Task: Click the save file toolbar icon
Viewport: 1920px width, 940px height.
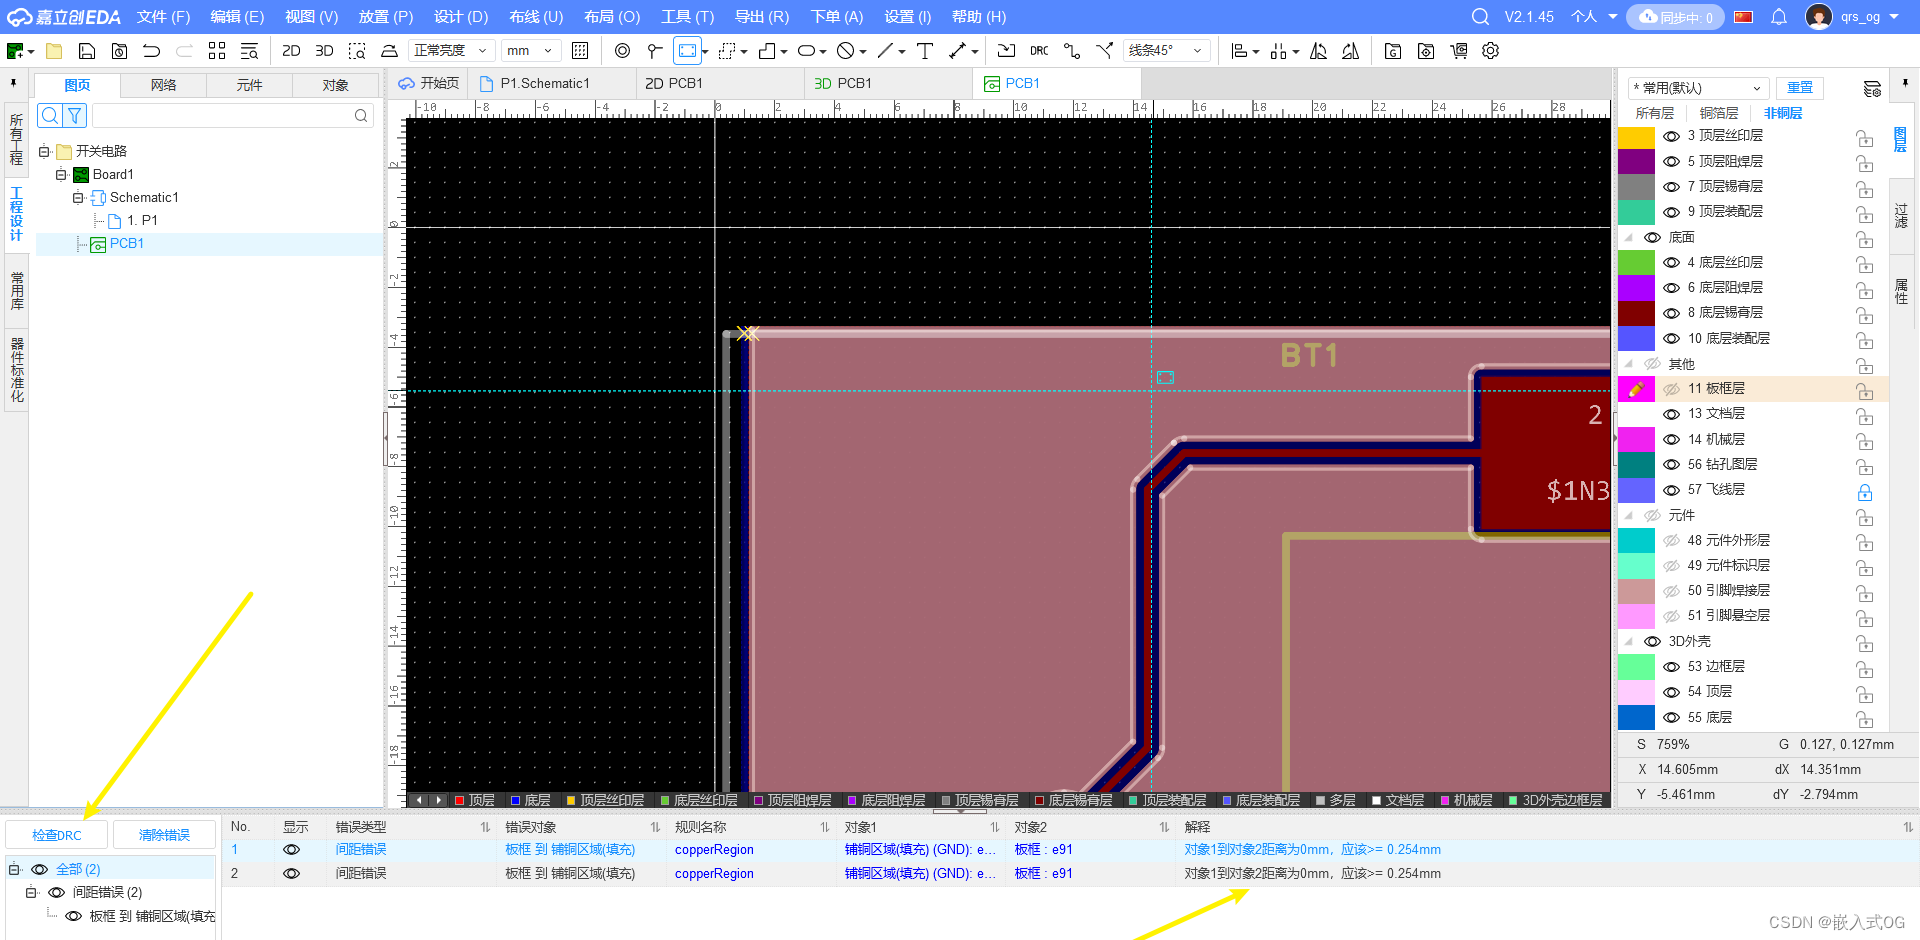Action: 87,51
